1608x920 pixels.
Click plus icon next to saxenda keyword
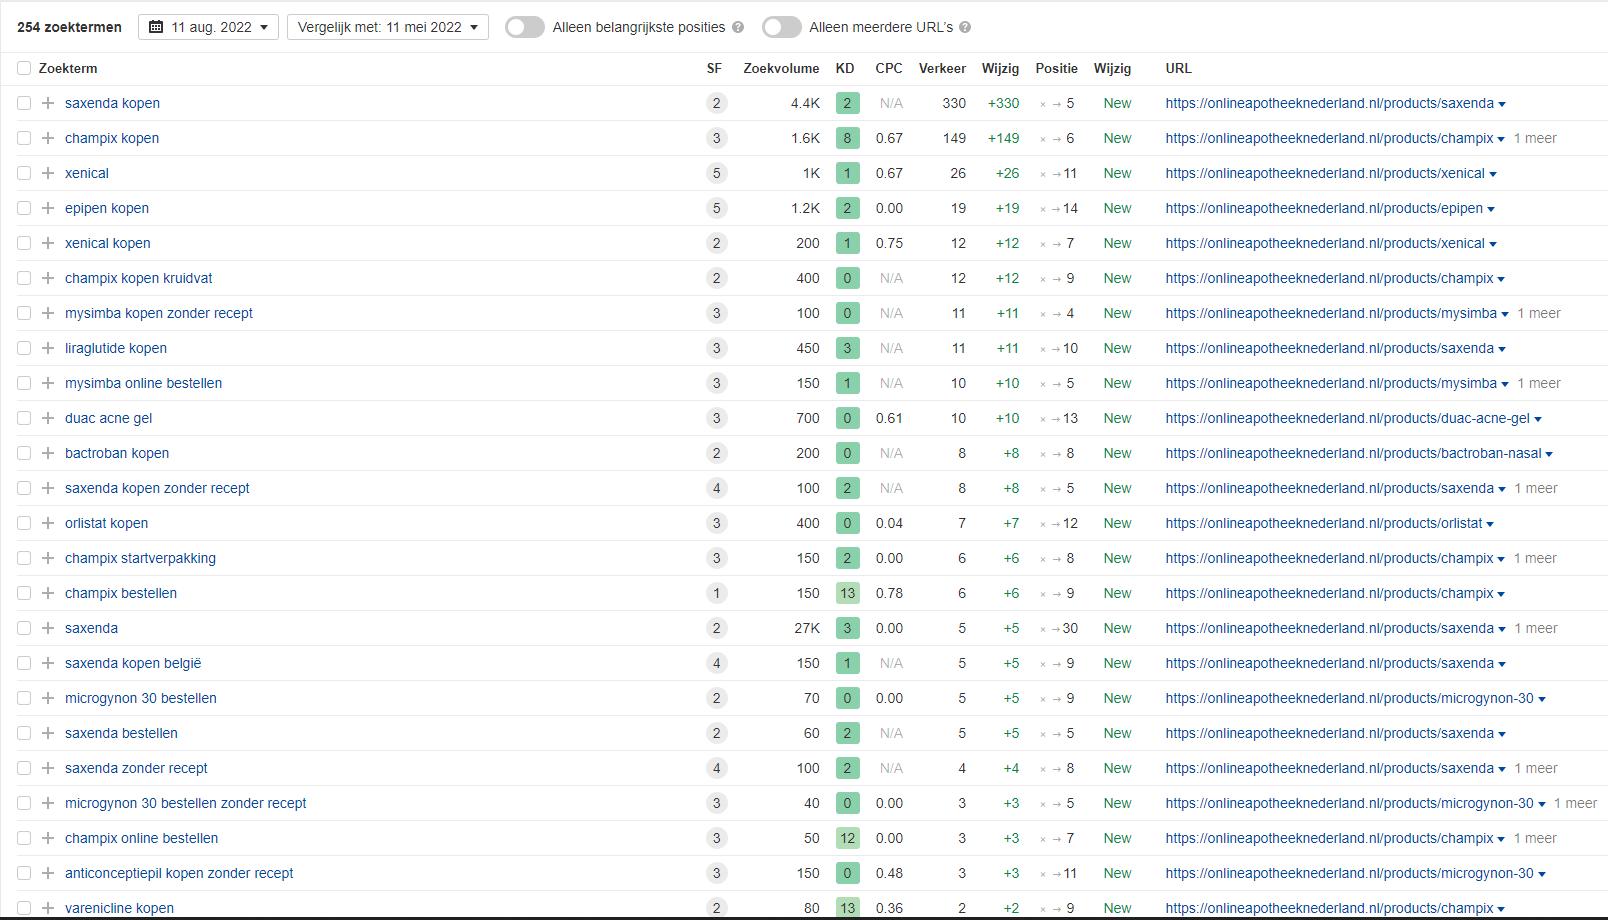[47, 628]
